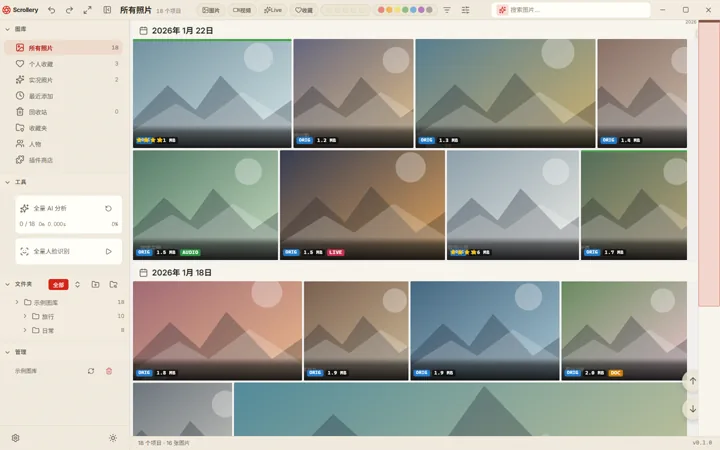The height and width of the screenshot is (450, 720).
Task: Expand the 日常 folder
Action: pos(25,330)
